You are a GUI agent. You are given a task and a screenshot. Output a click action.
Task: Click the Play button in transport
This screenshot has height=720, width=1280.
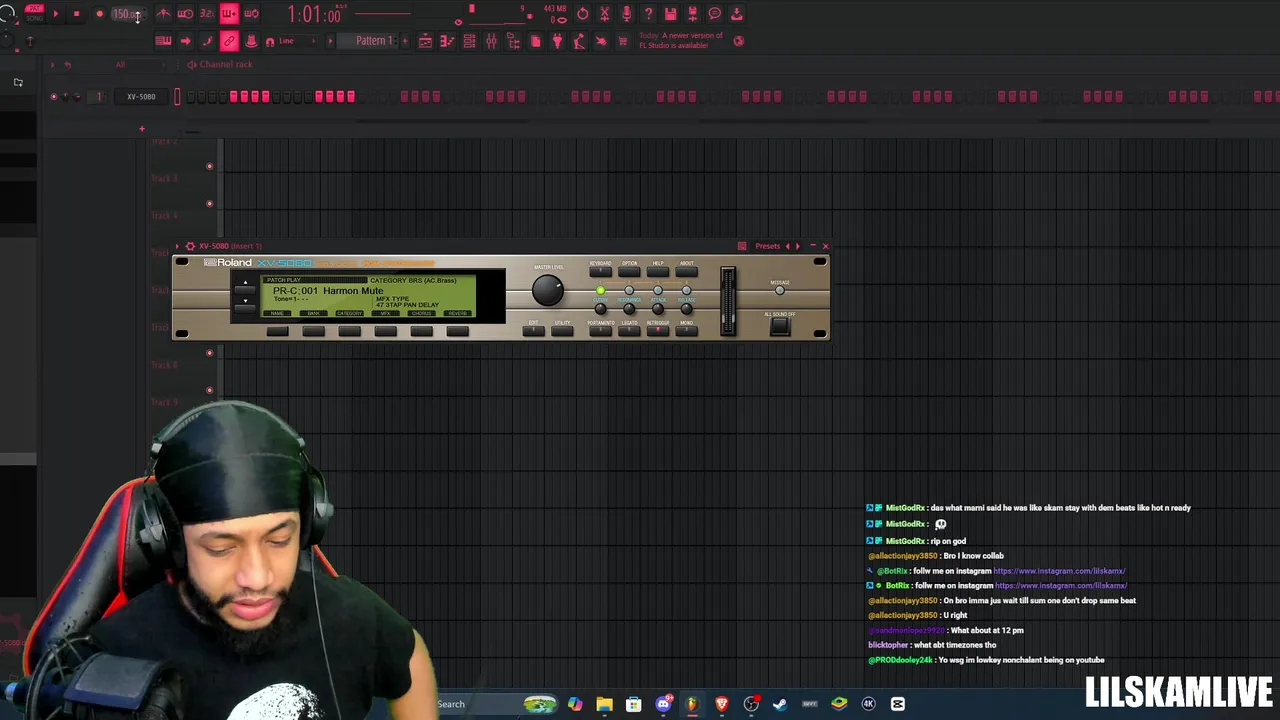tap(55, 14)
